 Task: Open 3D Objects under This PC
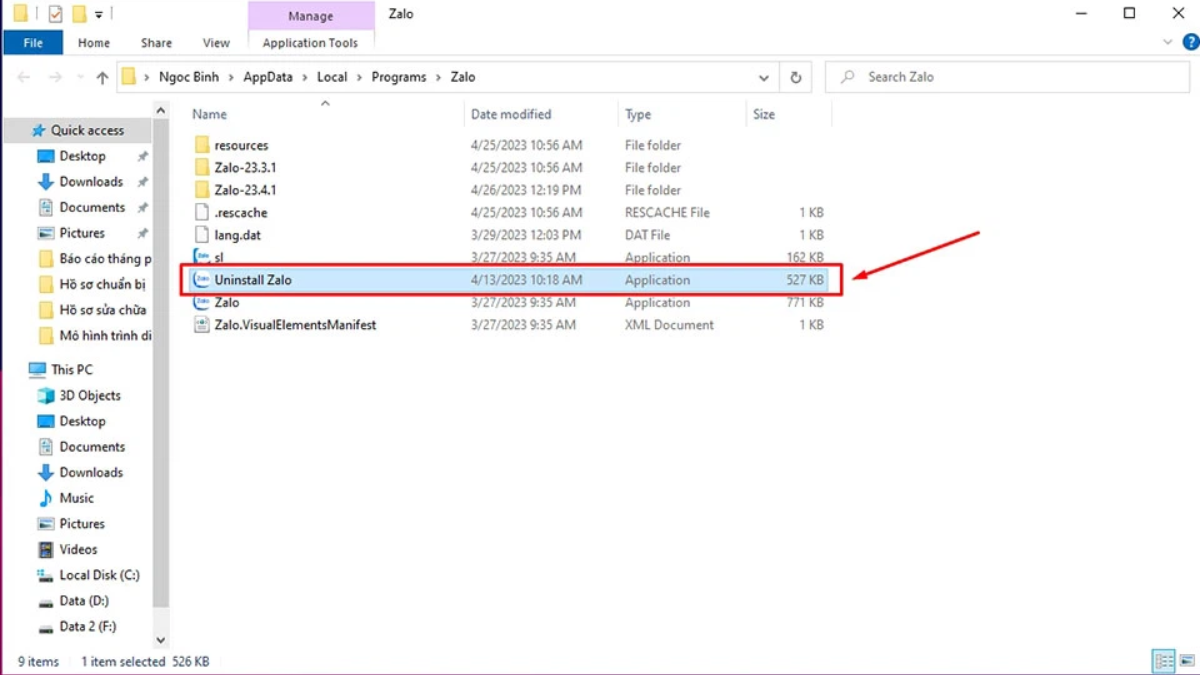click(x=90, y=395)
